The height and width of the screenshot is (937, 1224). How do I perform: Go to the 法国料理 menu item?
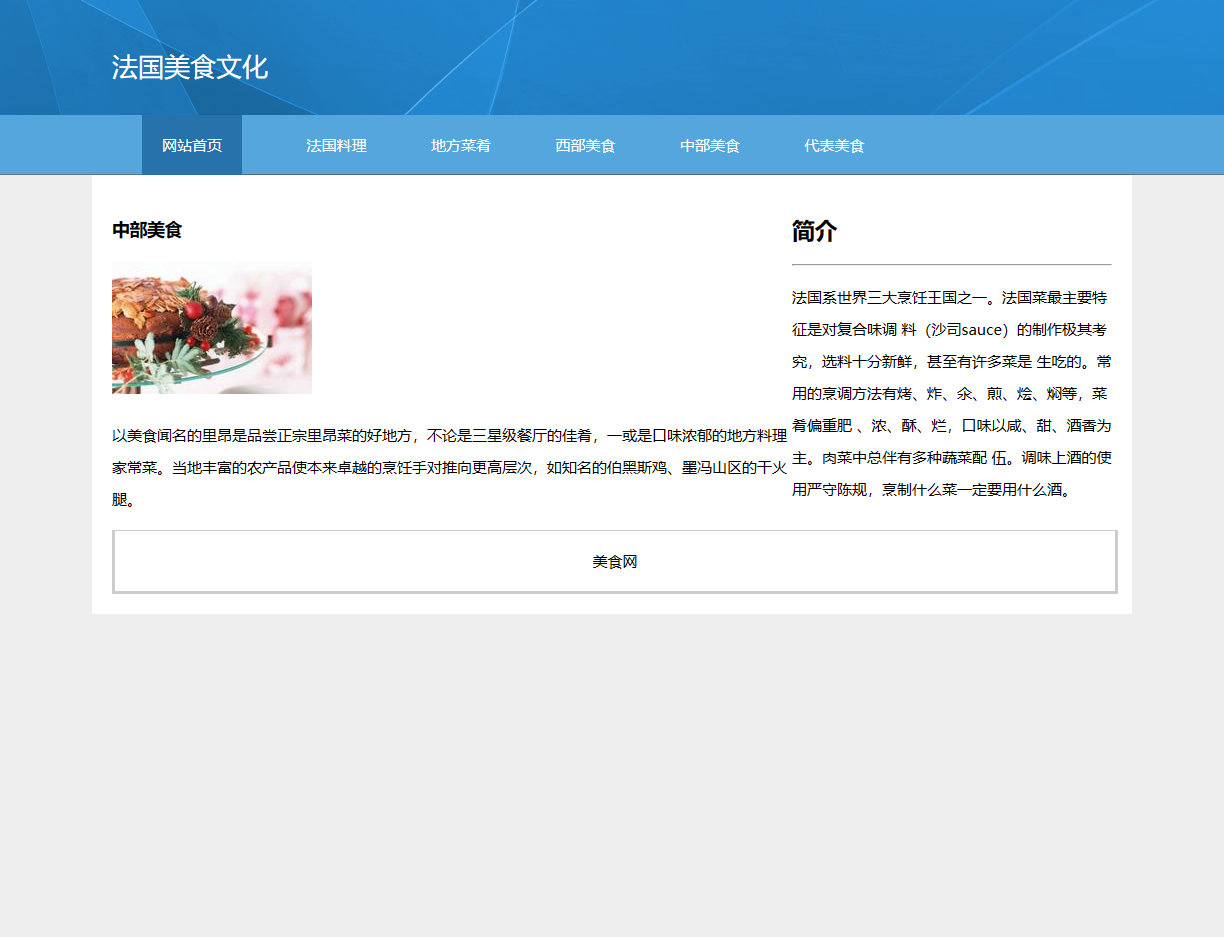pos(336,146)
